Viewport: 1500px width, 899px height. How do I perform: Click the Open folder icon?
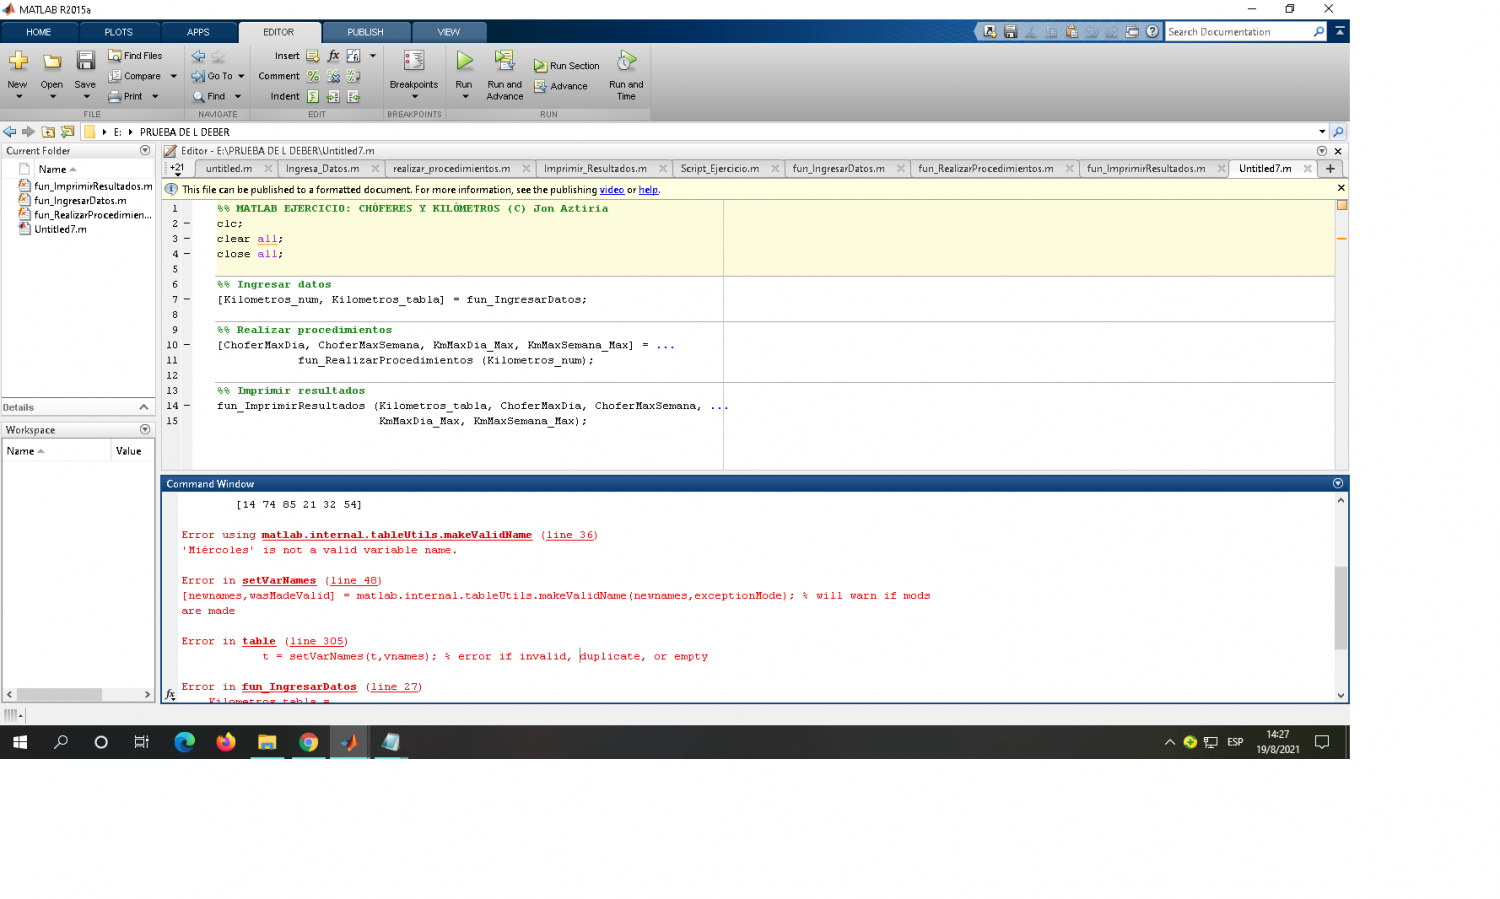pos(52,62)
